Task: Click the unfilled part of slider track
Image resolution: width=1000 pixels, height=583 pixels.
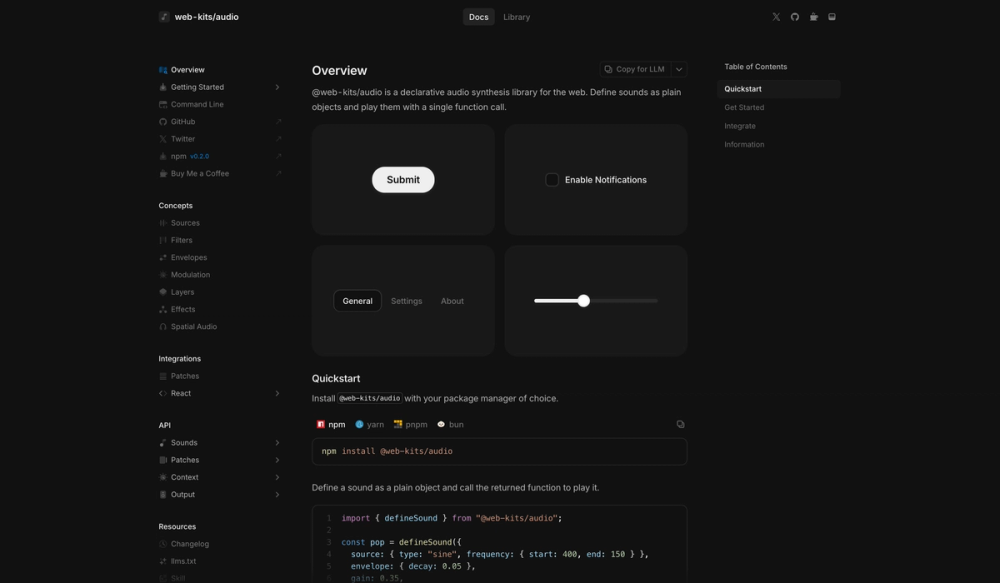Action: pos(624,301)
